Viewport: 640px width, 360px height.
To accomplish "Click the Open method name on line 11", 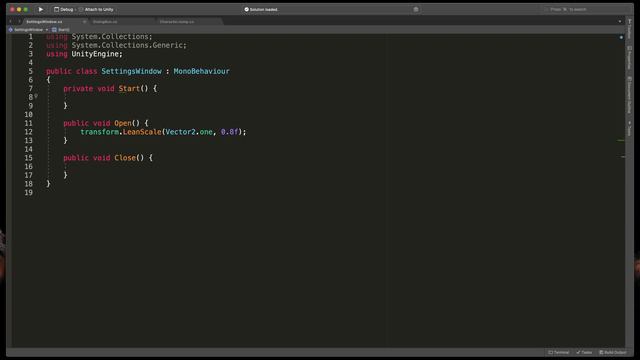I will pyautogui.click(x=122, y=123).
